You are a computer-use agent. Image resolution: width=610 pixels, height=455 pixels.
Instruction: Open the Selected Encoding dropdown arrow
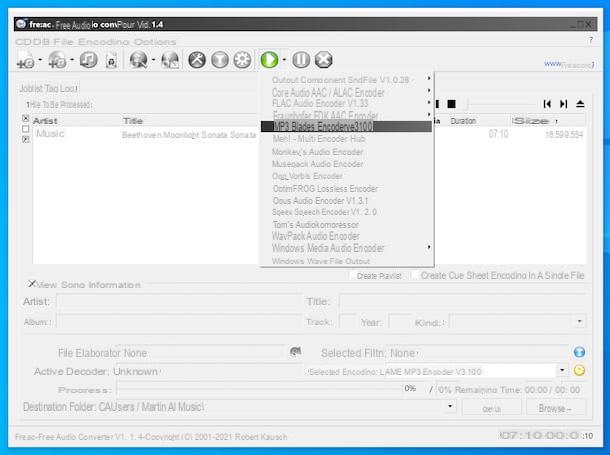pos(562,370)
